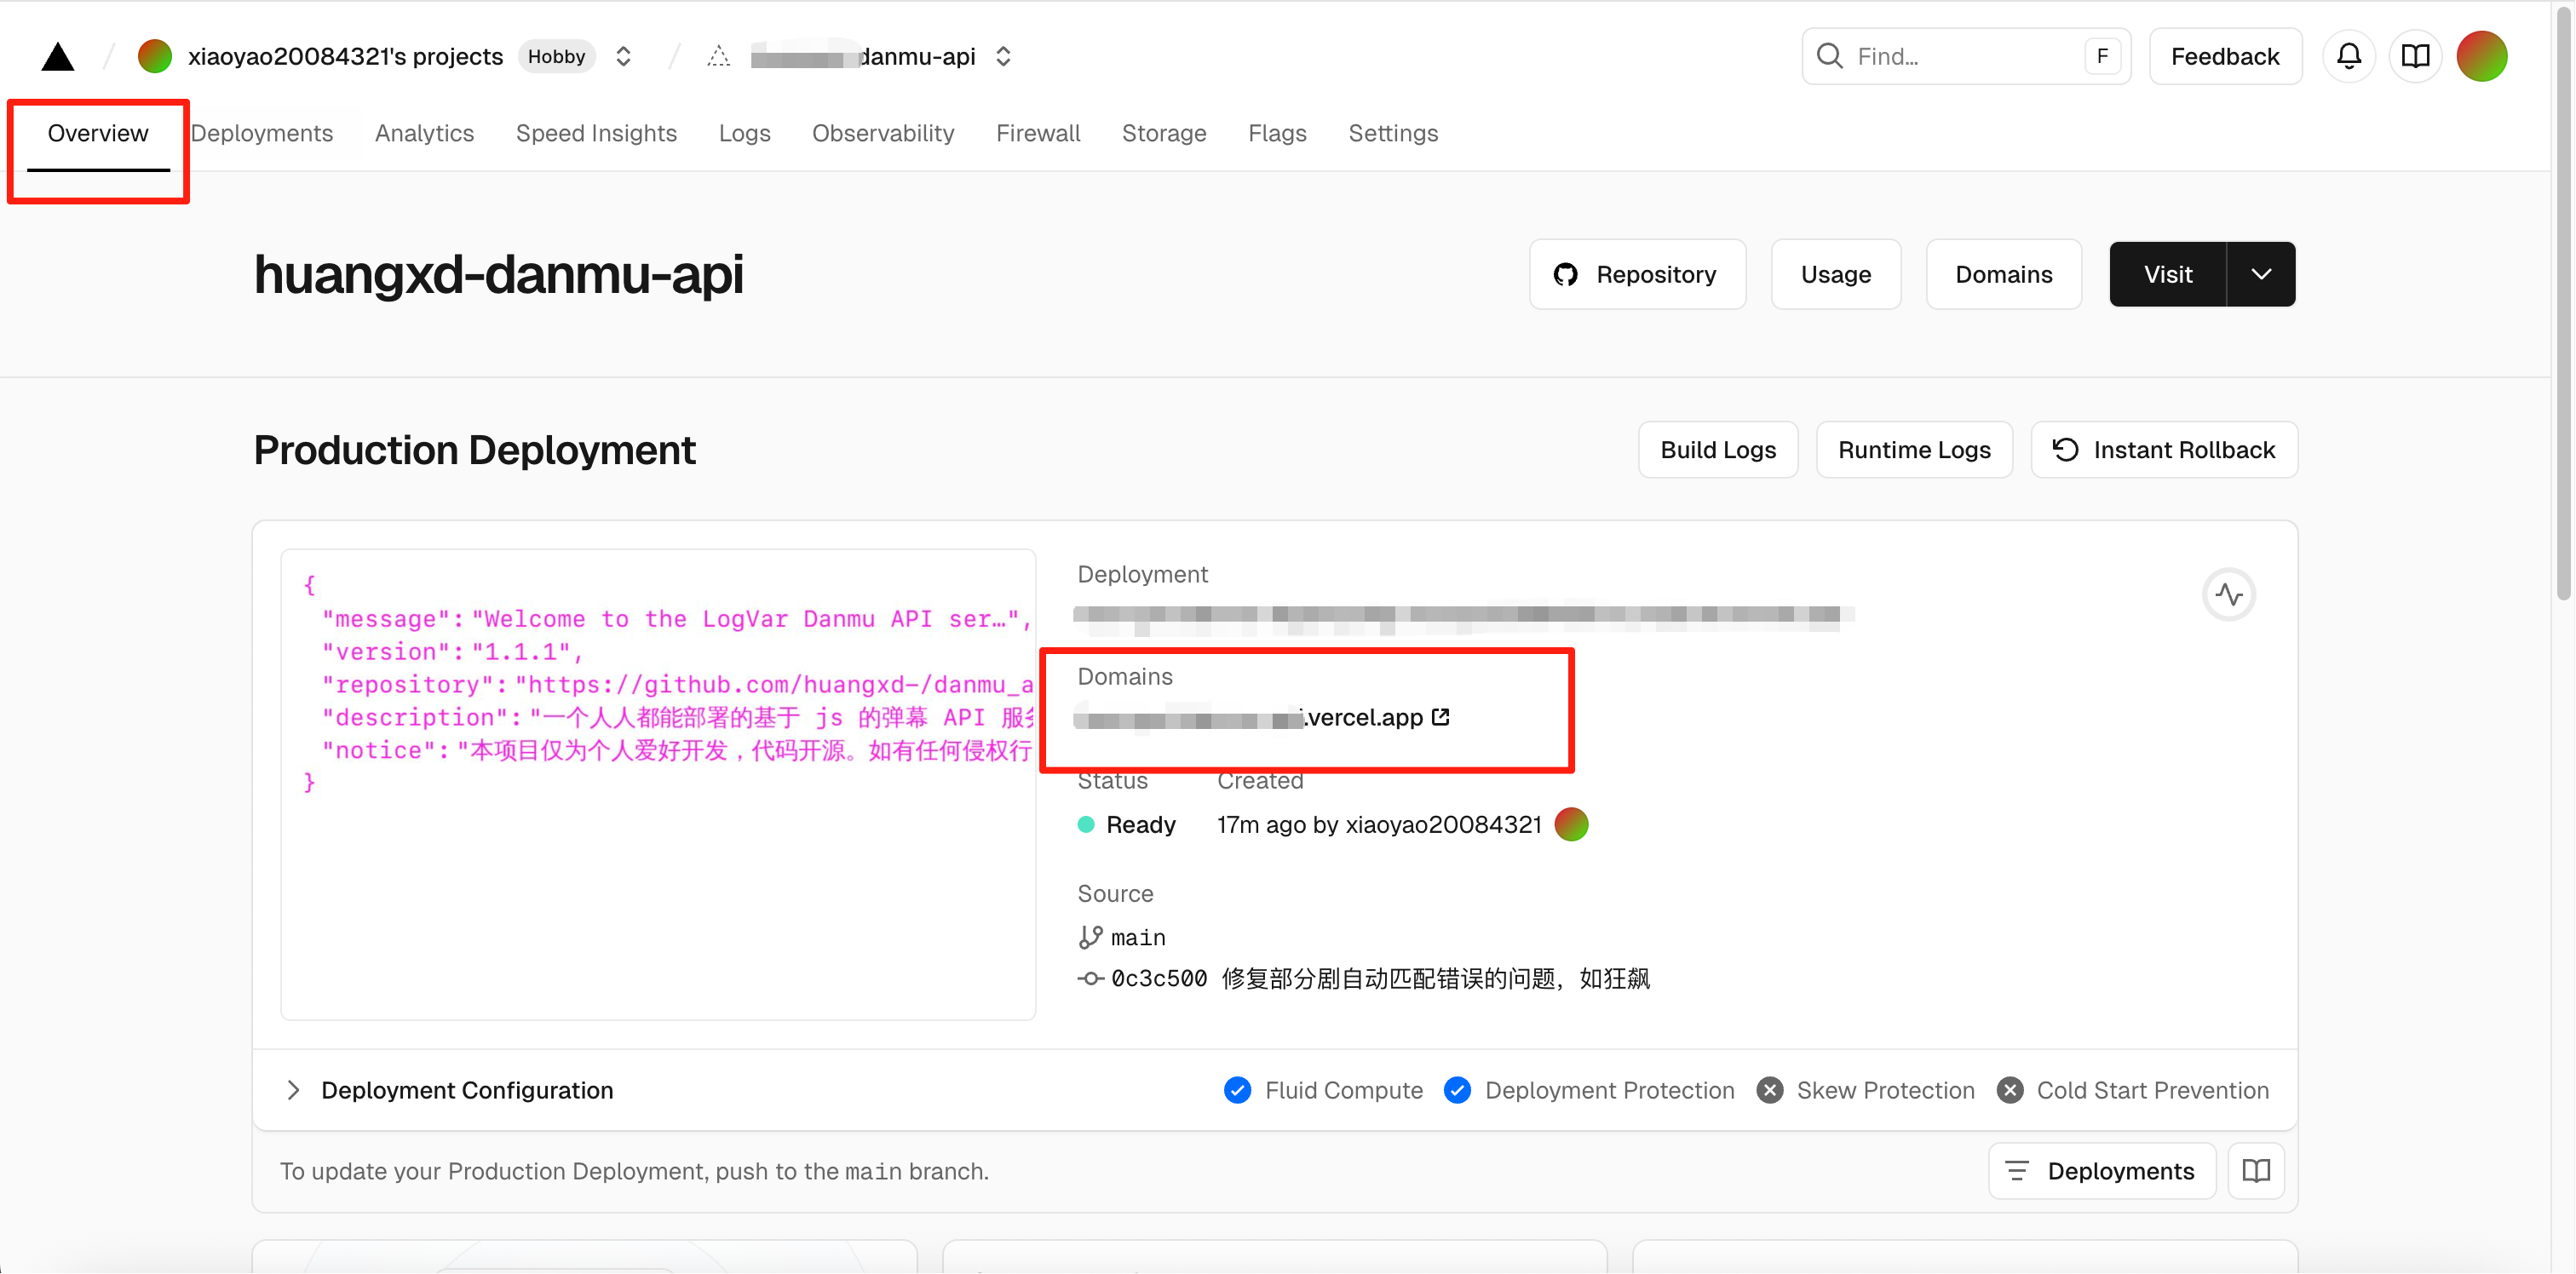Click the GitHub icon on the Repository button

[1566, 274]
